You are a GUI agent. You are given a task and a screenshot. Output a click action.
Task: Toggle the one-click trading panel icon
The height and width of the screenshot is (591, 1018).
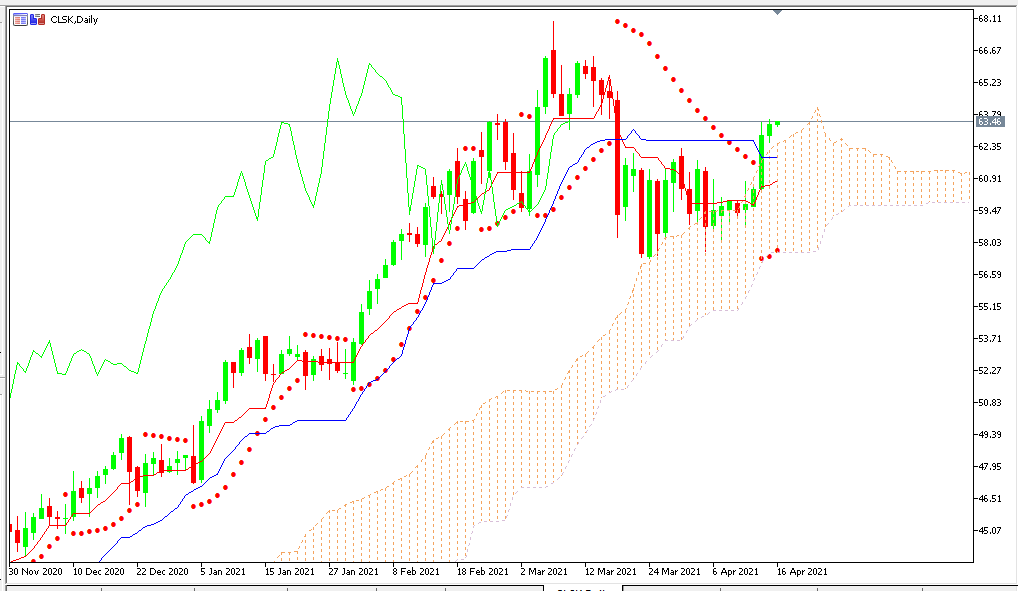[x=38, y=19]
